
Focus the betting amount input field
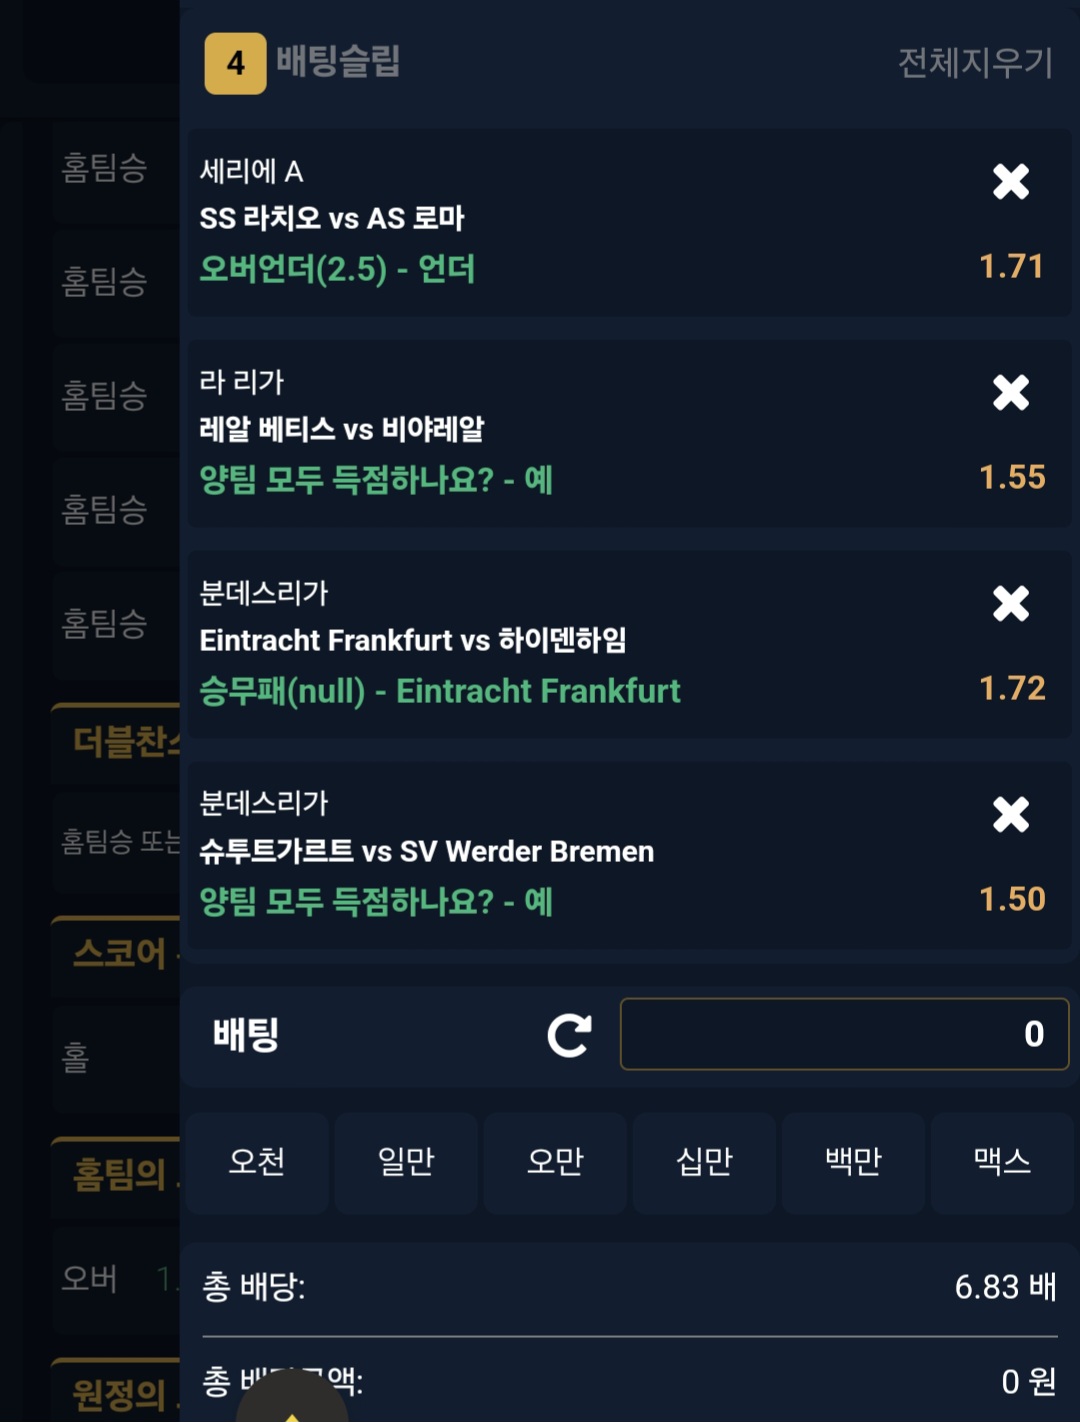(x=844, y=1034)
